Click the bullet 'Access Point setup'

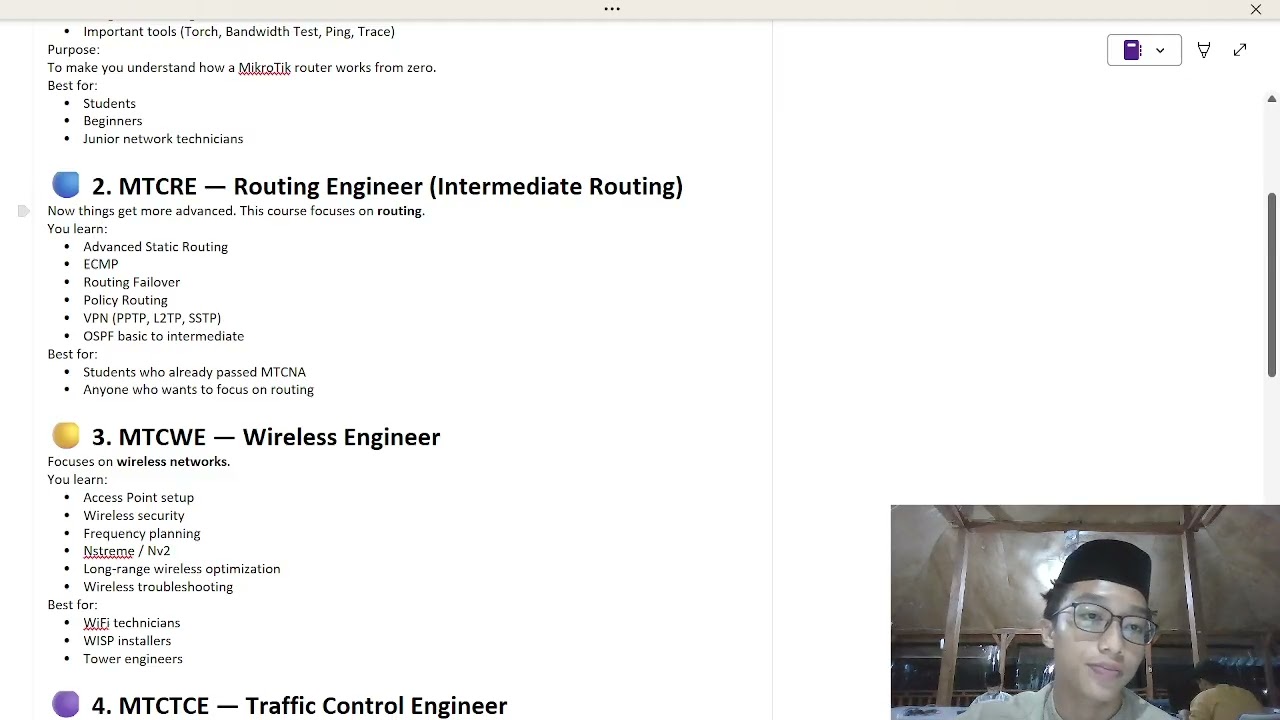[x=138, y=497]
